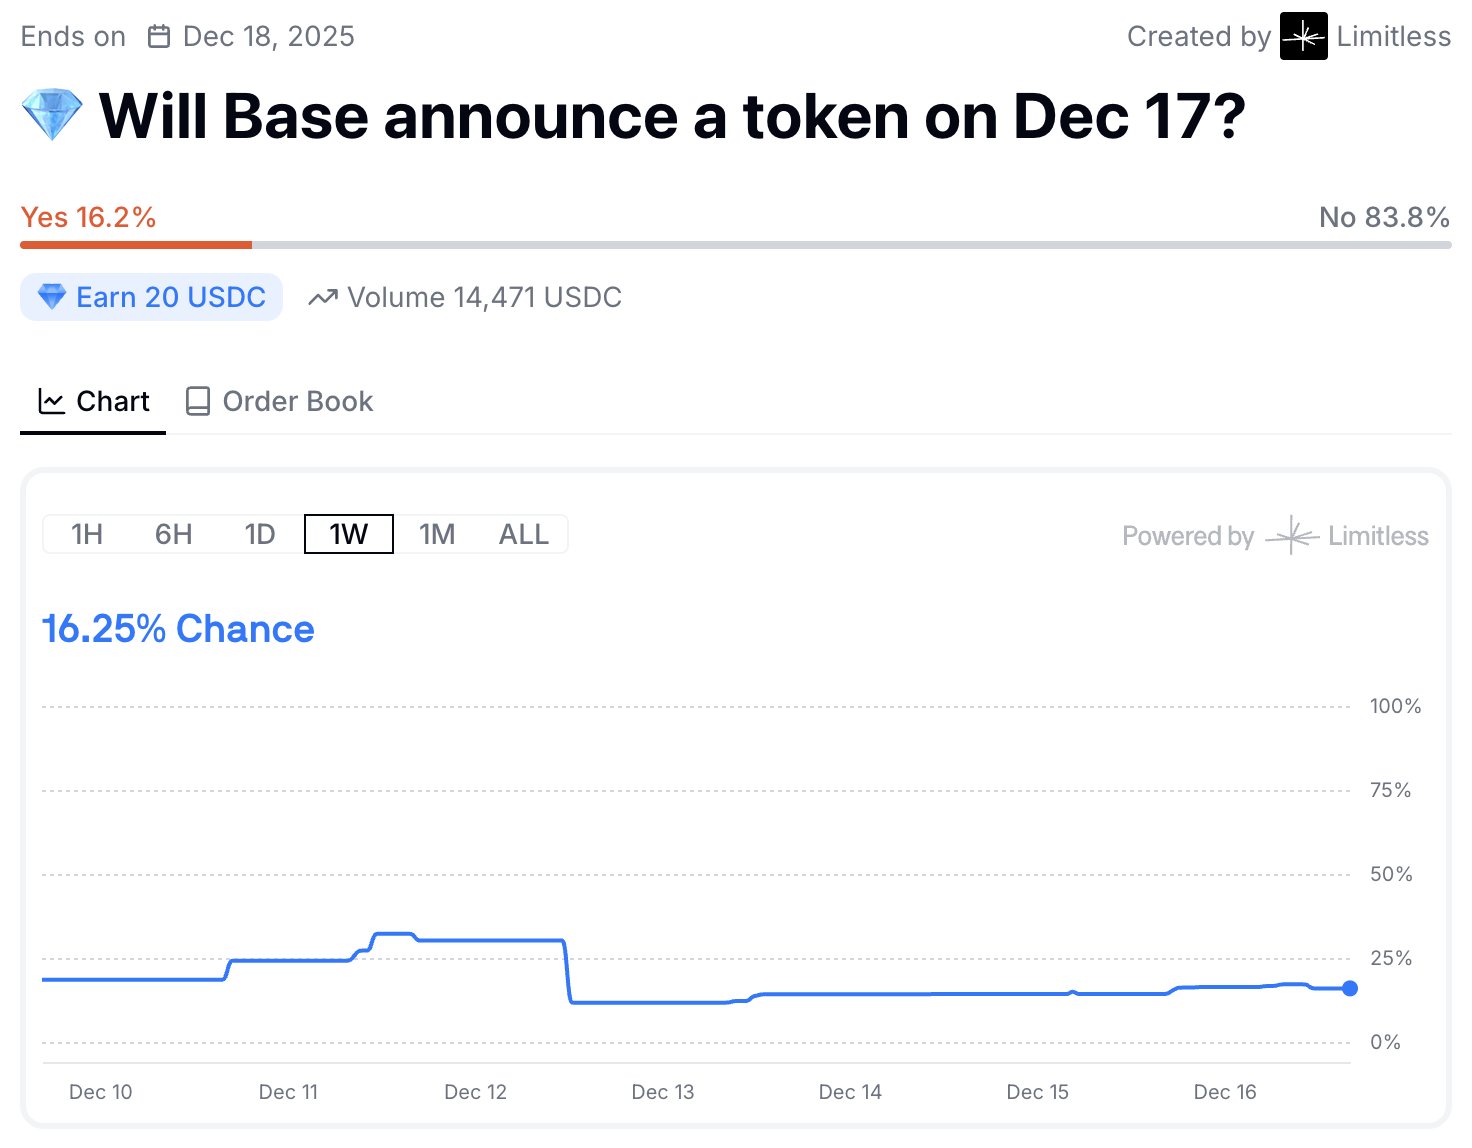Click the Limitless logo next to Created by
Image resolution: width=1472 pixels, height=1148 pixels.
1304,36
